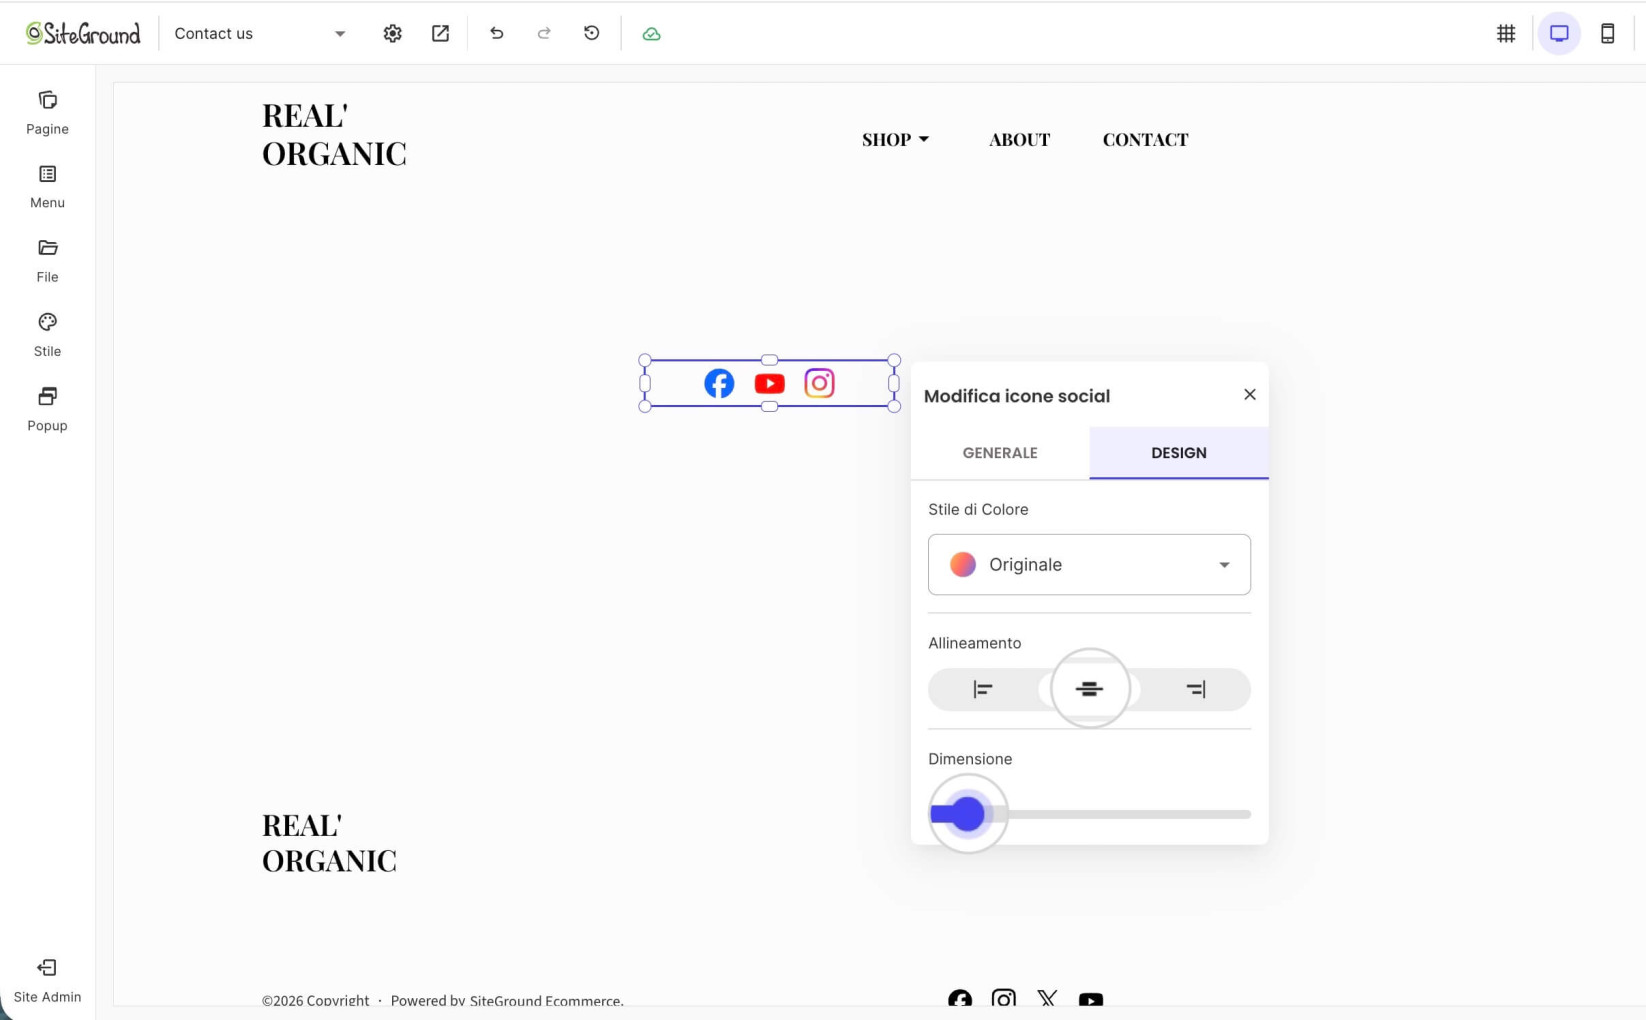Open page settings gear icon
Viewport: 1646px width, 1020px height.
[x=392, y=33]
